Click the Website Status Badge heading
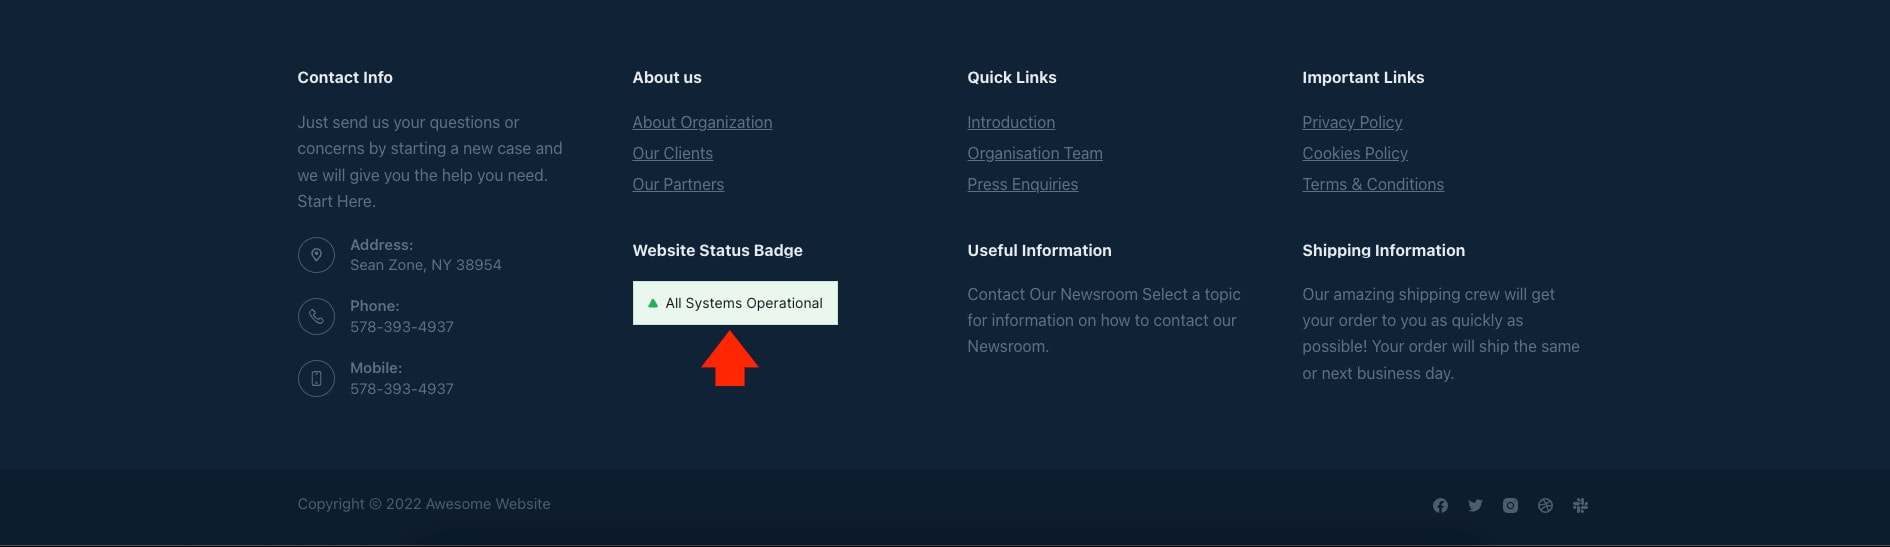The image size is (1890, 547). 717,250
